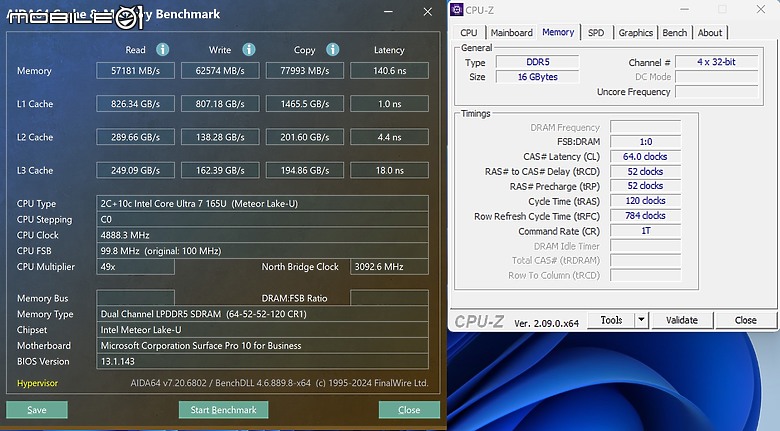780x431 pixels.
Task: Click the CPU Clock 4888.3 MHz value
Action: click(262, 235)
